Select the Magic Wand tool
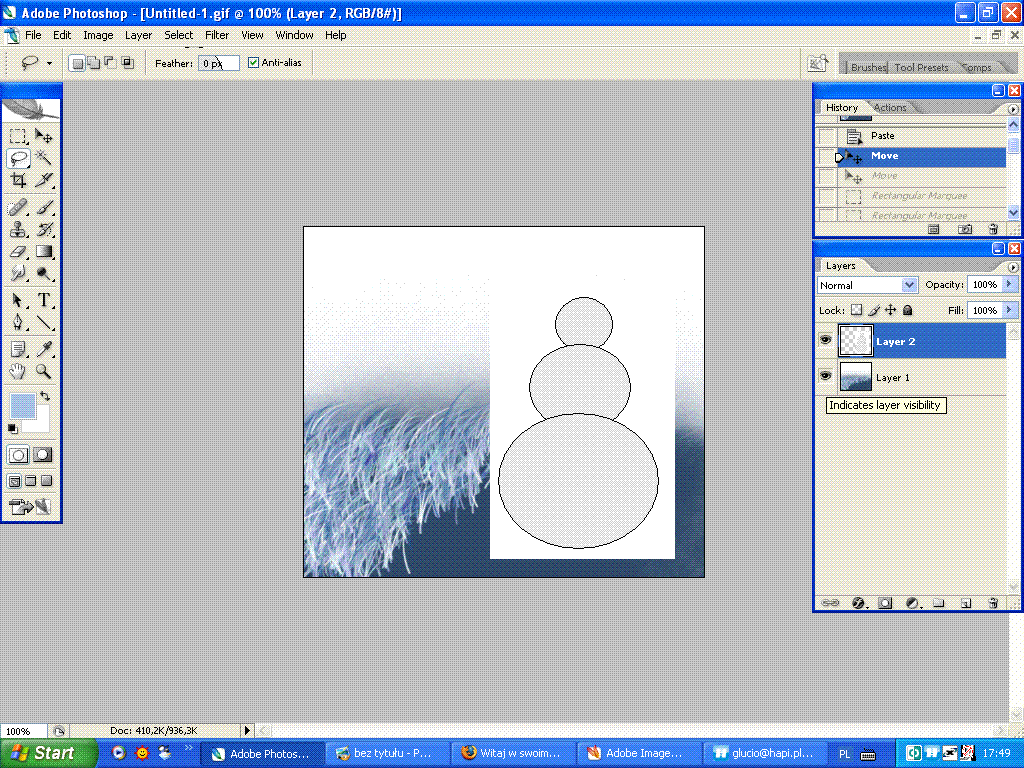The image size is (1024, 768). point(44,158)
